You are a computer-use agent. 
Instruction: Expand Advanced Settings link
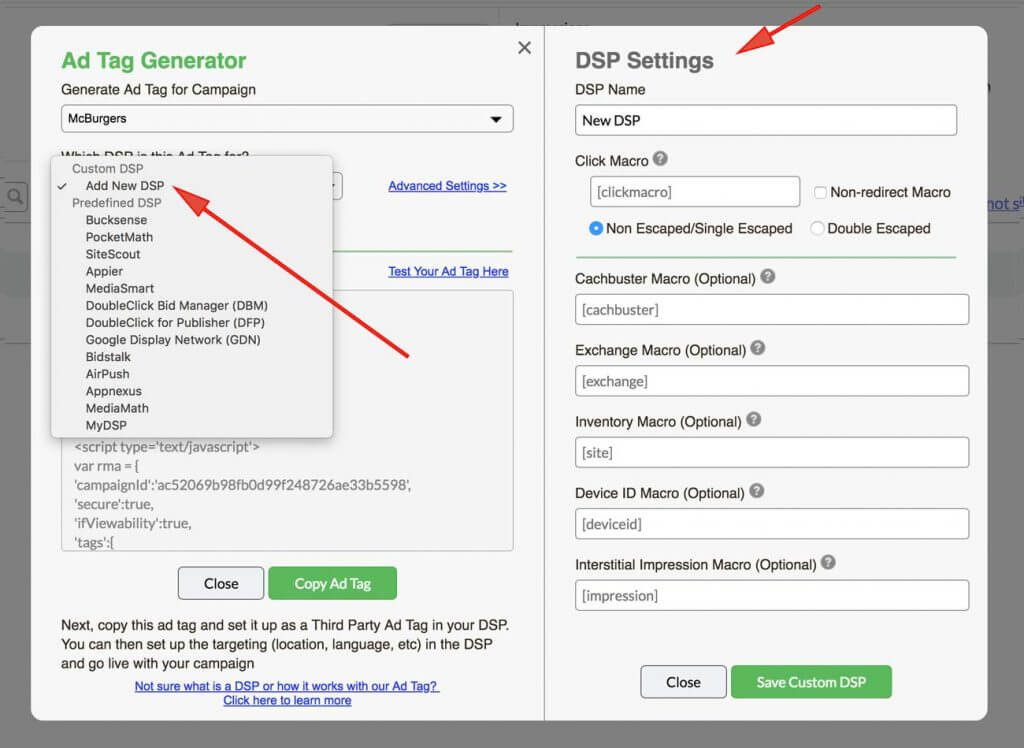tap(447, 186)
